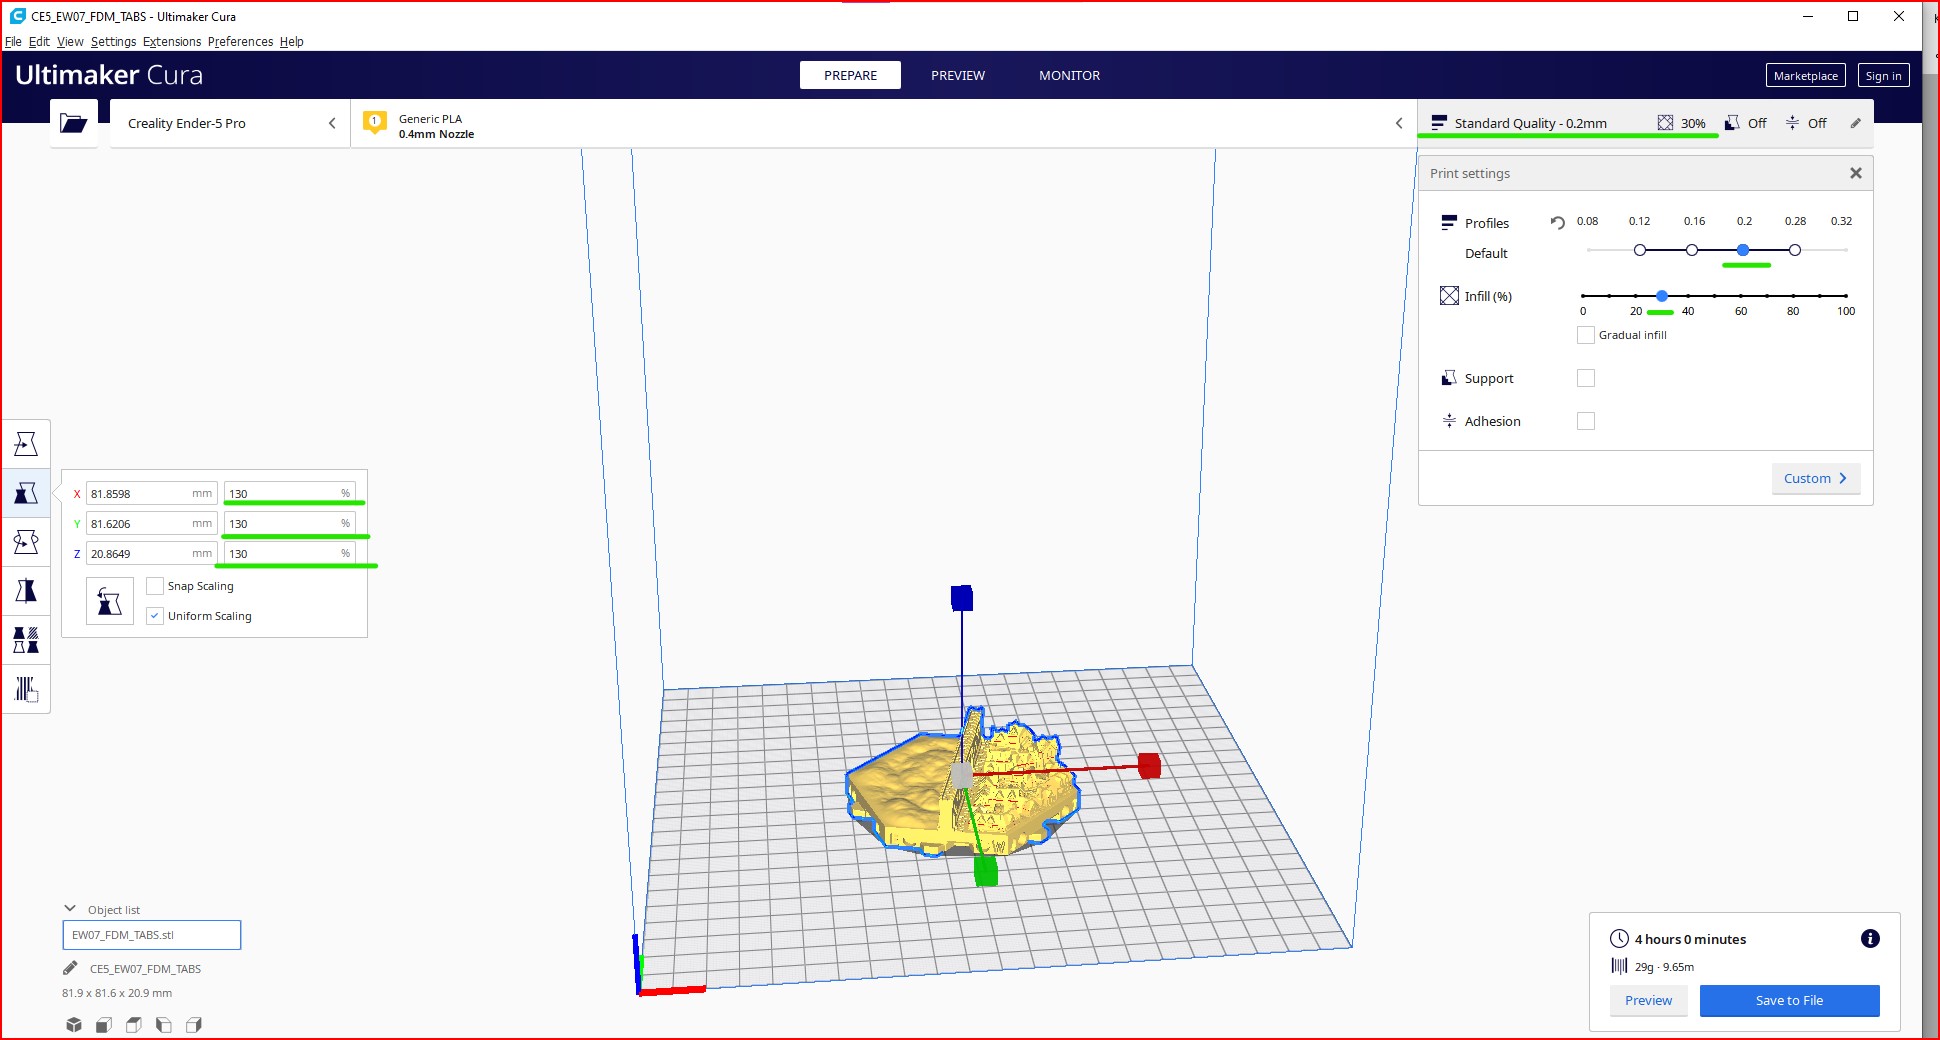
Task: Open print time info icon
Action: [x=1870, y=938]
